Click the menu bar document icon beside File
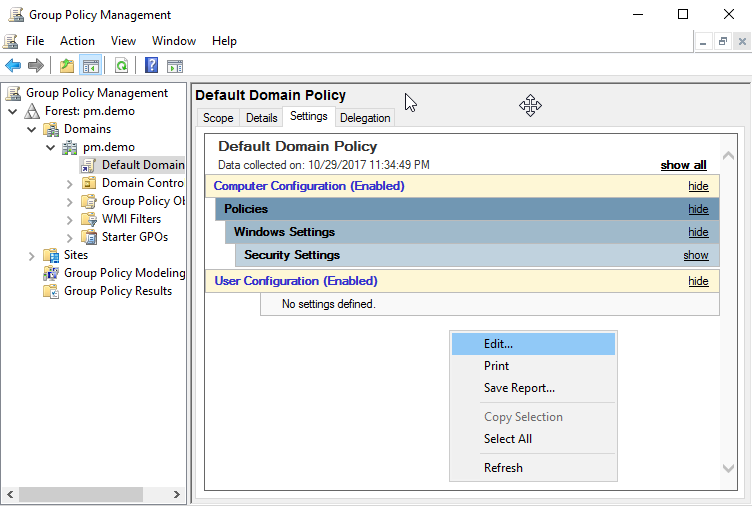752x506 pixels. pyautogui.click(x=11, y=41)
